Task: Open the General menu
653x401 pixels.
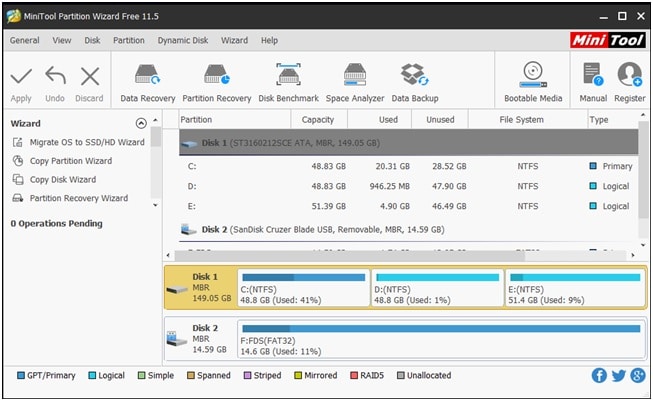Action: (x=25, y=40)
